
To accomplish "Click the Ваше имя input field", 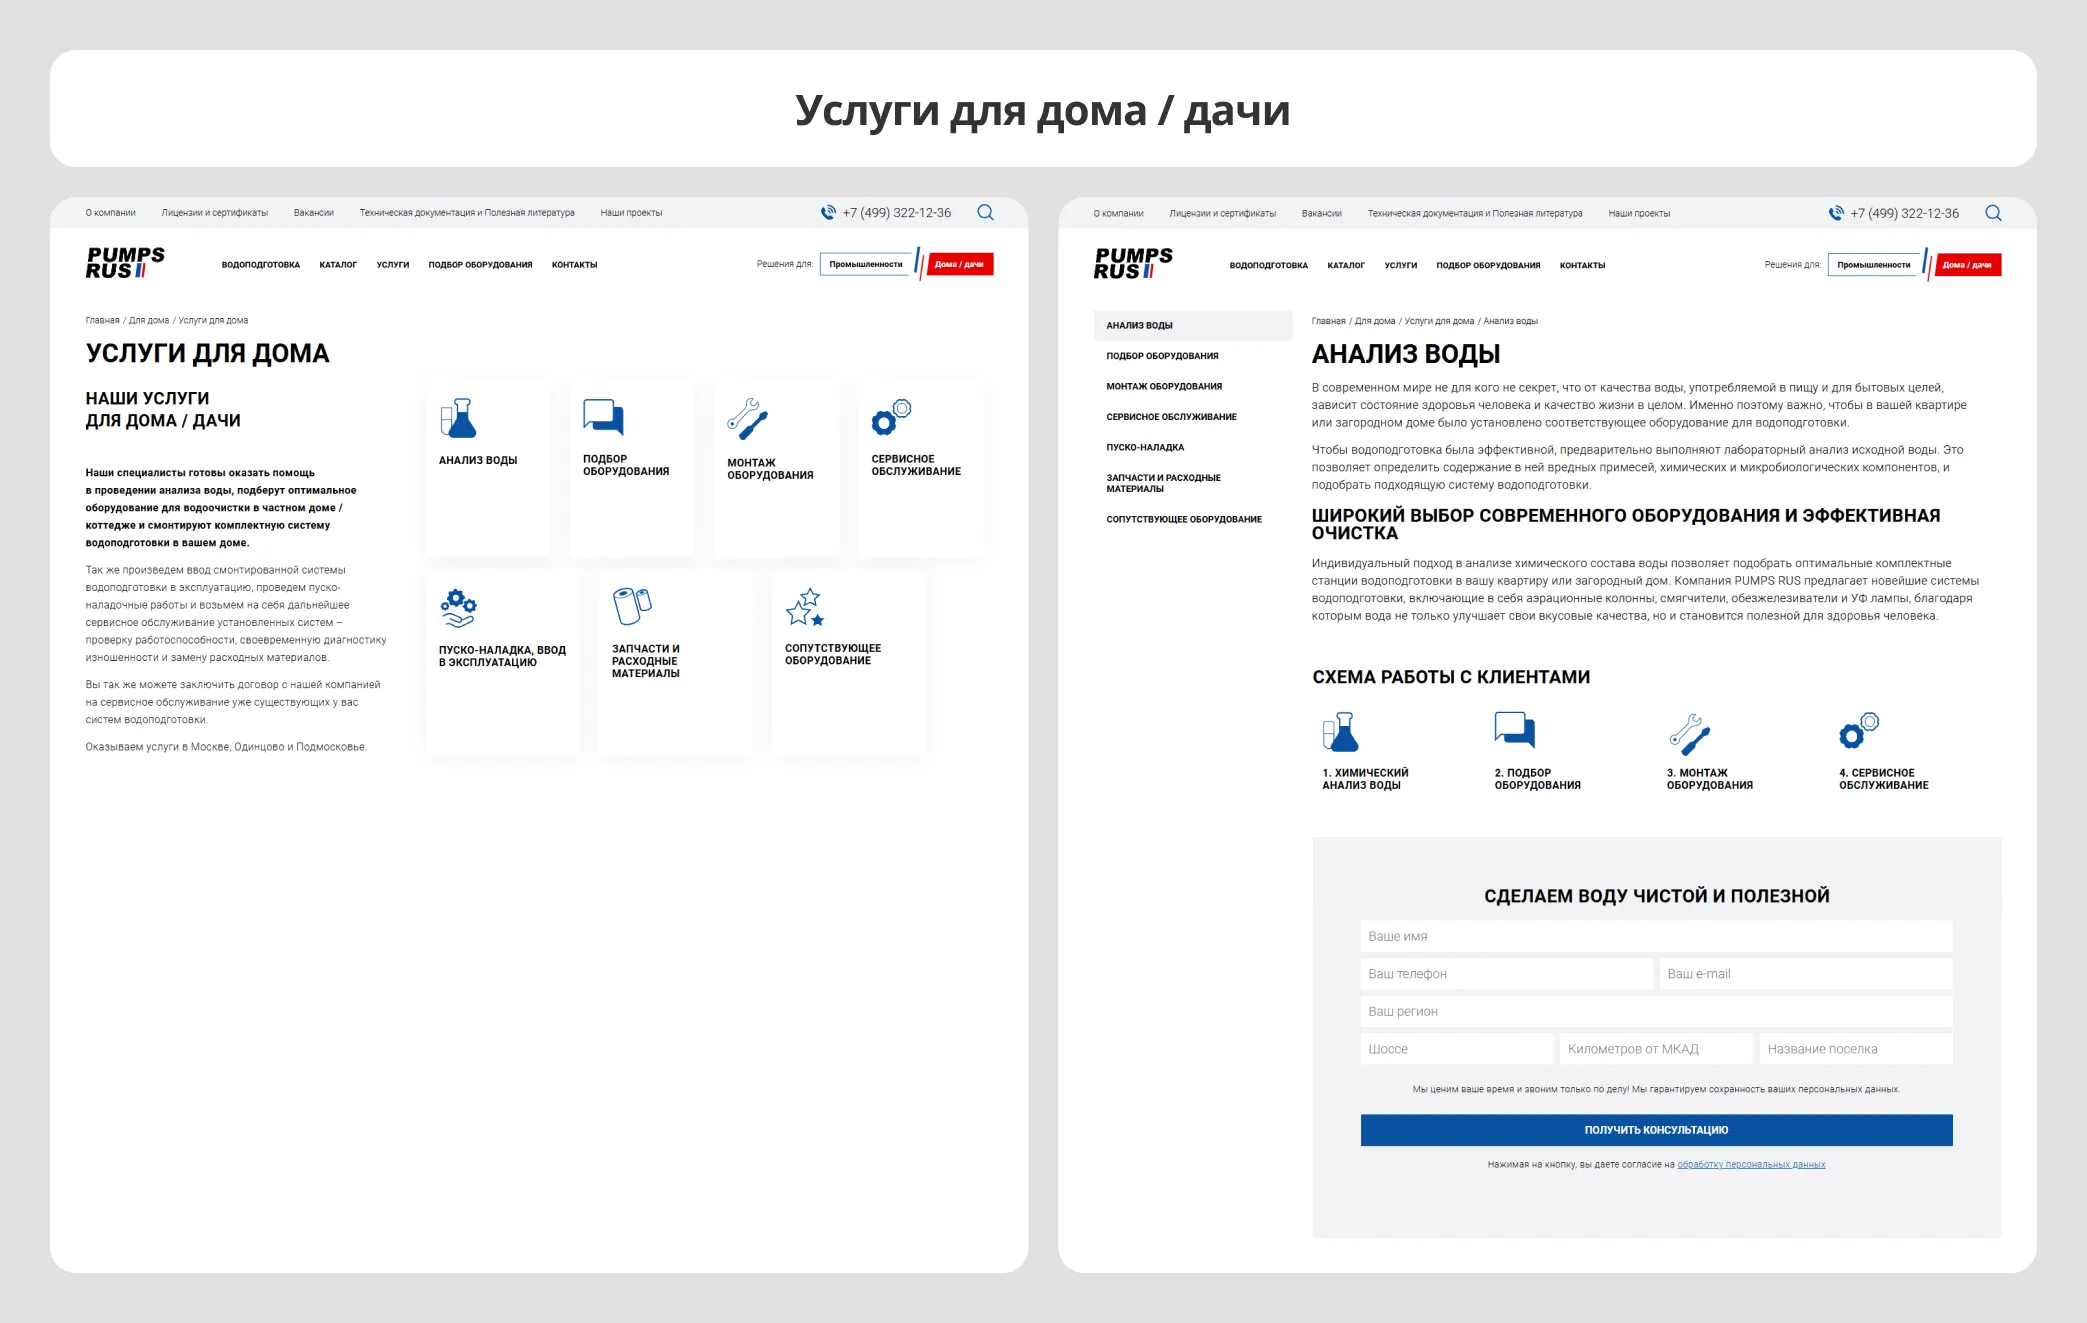I will [1656, 936].
